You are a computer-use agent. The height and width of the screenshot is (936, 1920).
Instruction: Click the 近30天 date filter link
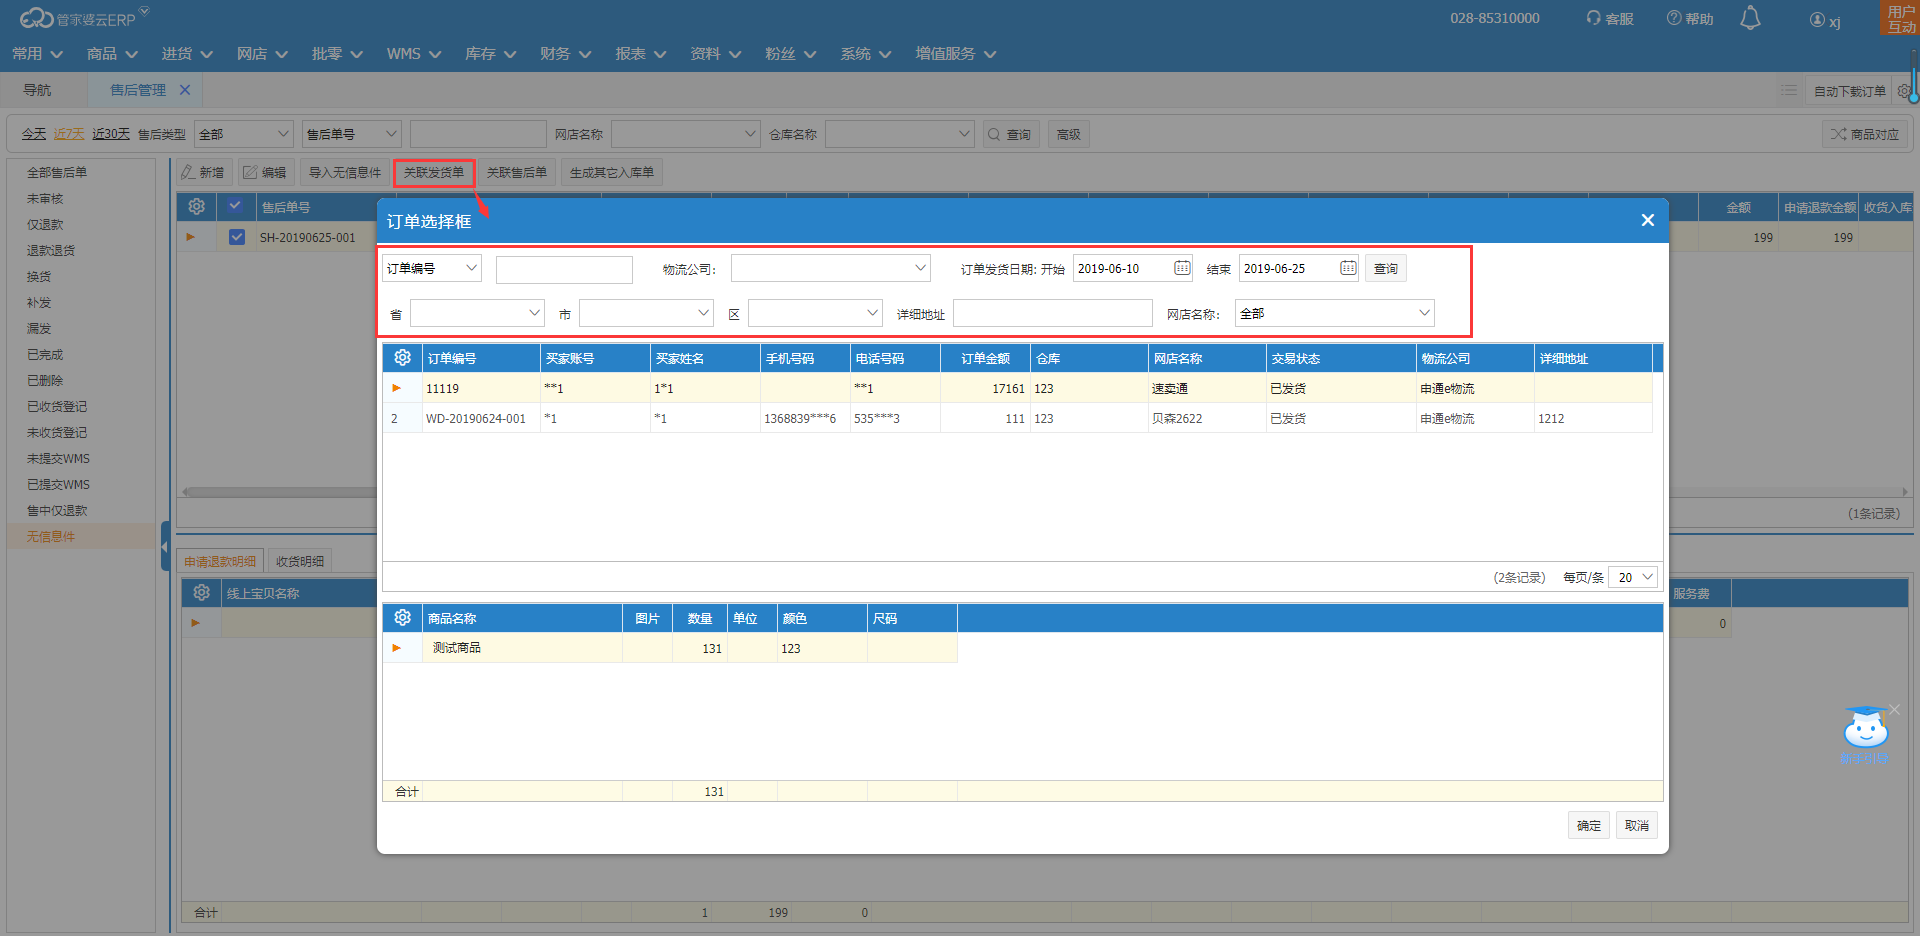coord(111,134)
